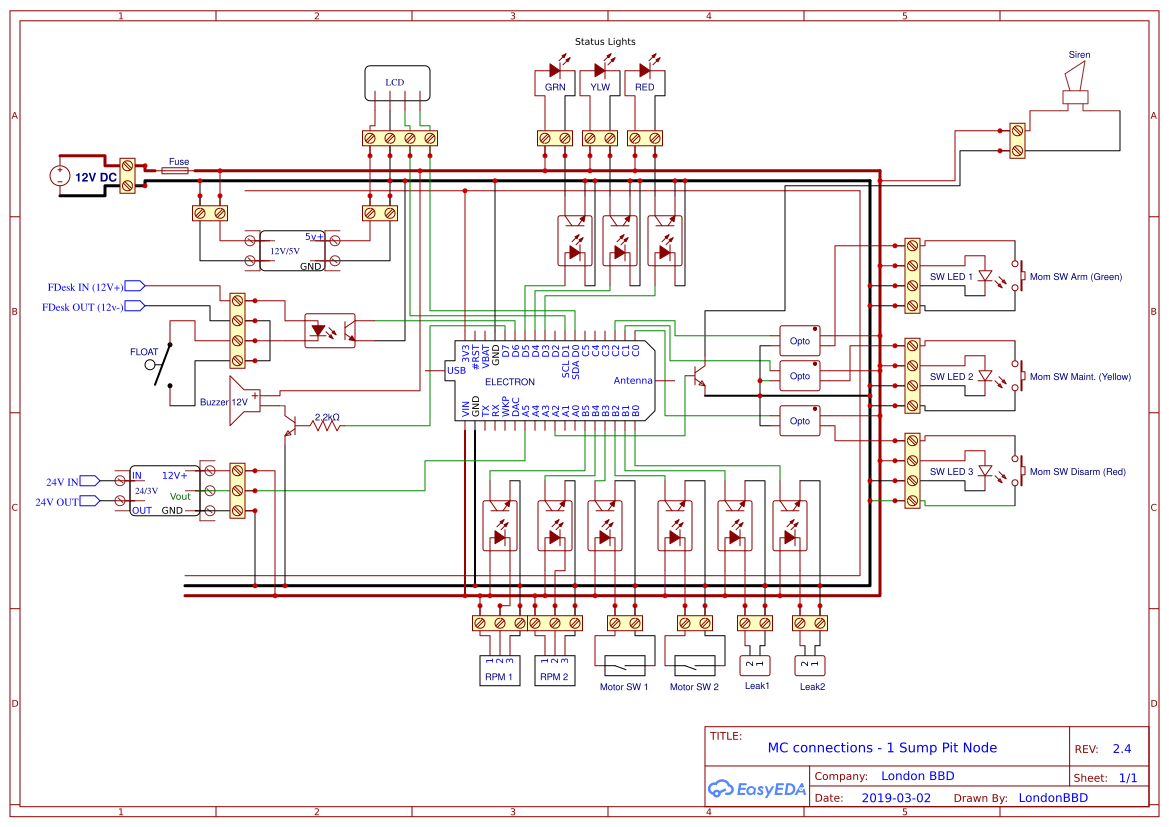This screenshot has width=1169, height=827.
Task: Select the optocoupler next to the FLOAT terminal block
Action: pyautogui.click(x=330, y=330)
